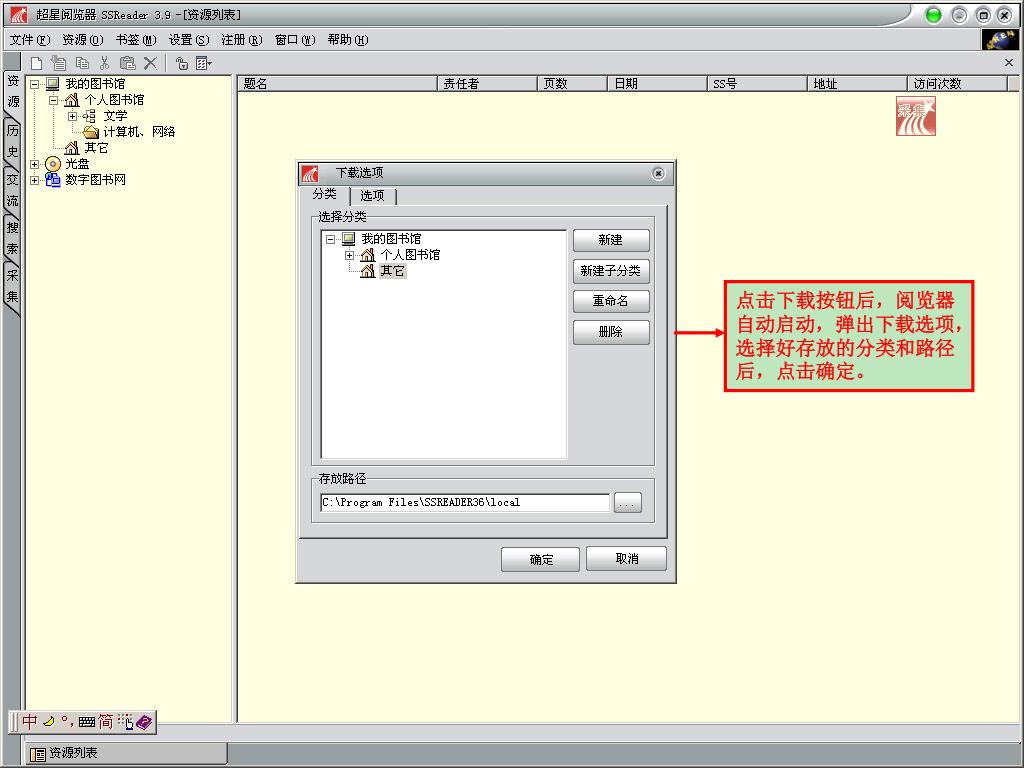
Task: Click the green round titlebar button
Action: coord(934,15)
